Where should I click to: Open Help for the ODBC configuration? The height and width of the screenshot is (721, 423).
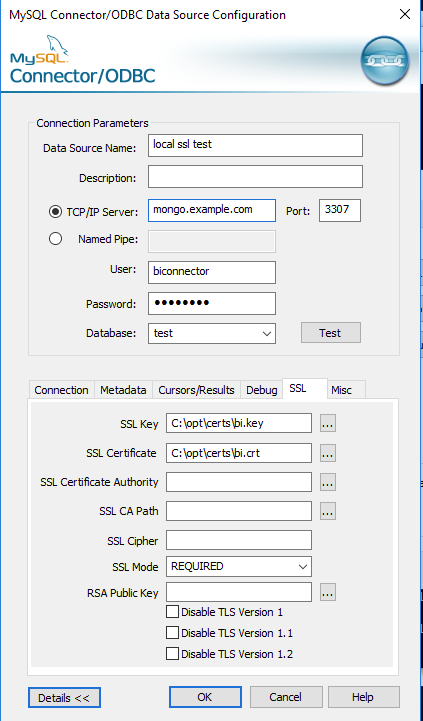[363, 697]
